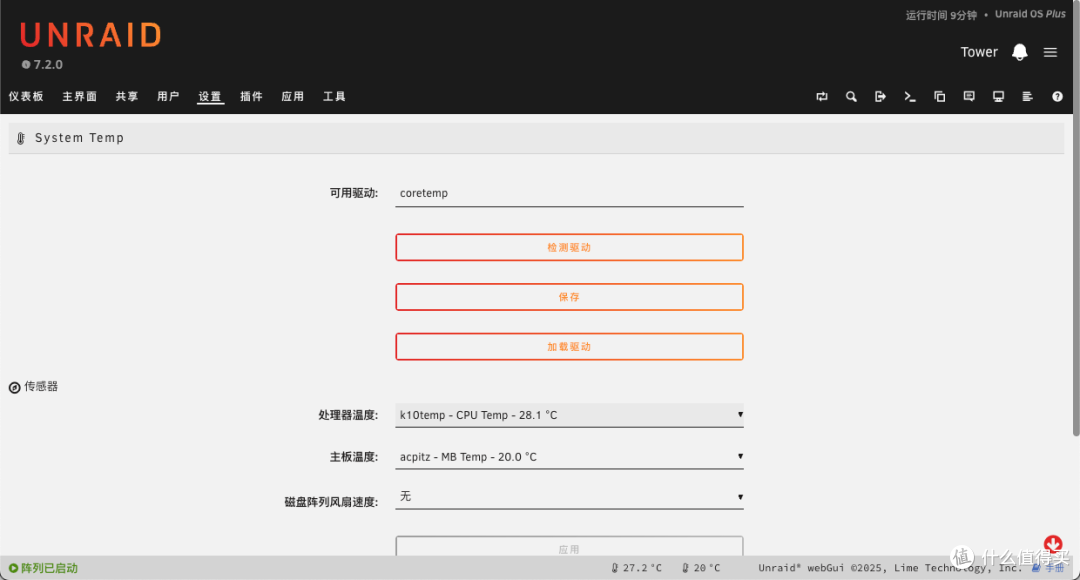This screenshot has width=1080, height=580.
Task: Click the 运行时间 9分钟 uptime text
Action: tap(941, 15)
